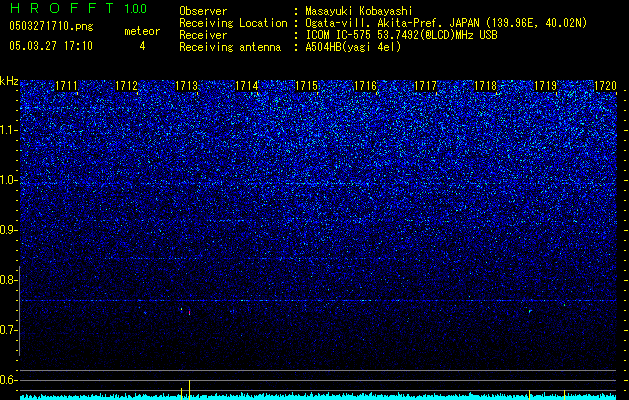Select the receiver text ICOM IC-575 53.7492 MHz
Image resolution: width=629 pixels, height=400 pixels.
(x=401, y=35)
